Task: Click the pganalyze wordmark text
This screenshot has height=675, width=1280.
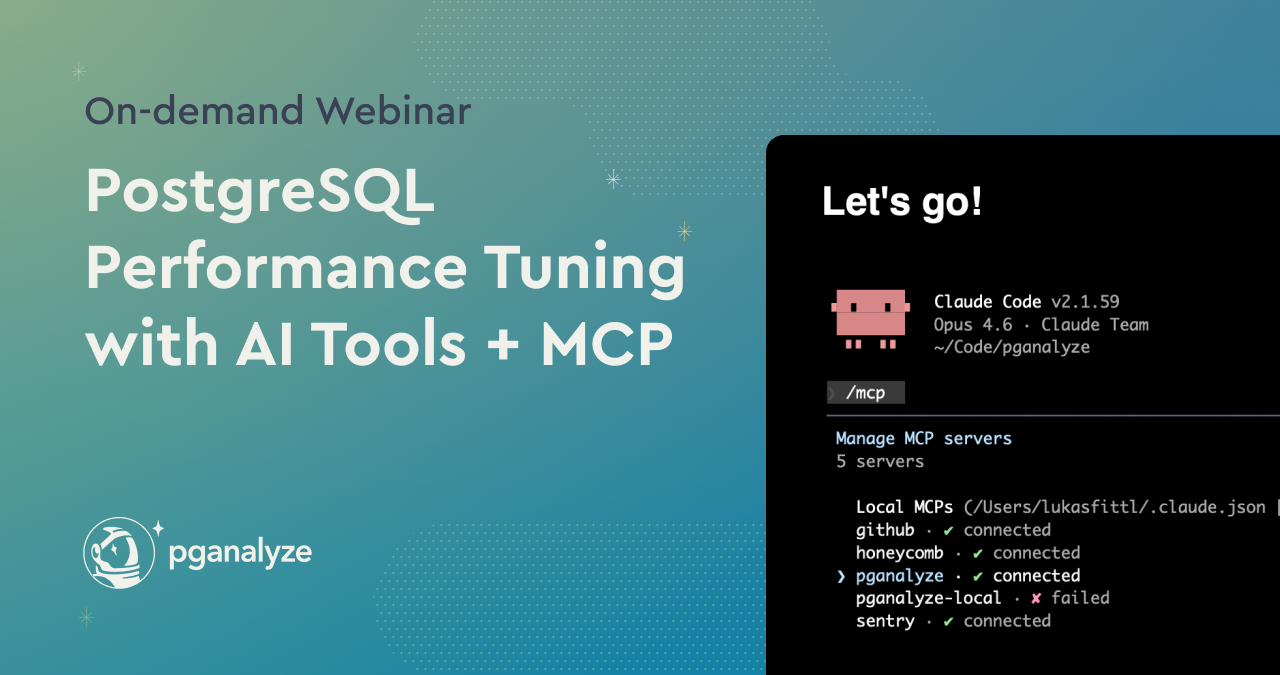Action: coord(240,553)
